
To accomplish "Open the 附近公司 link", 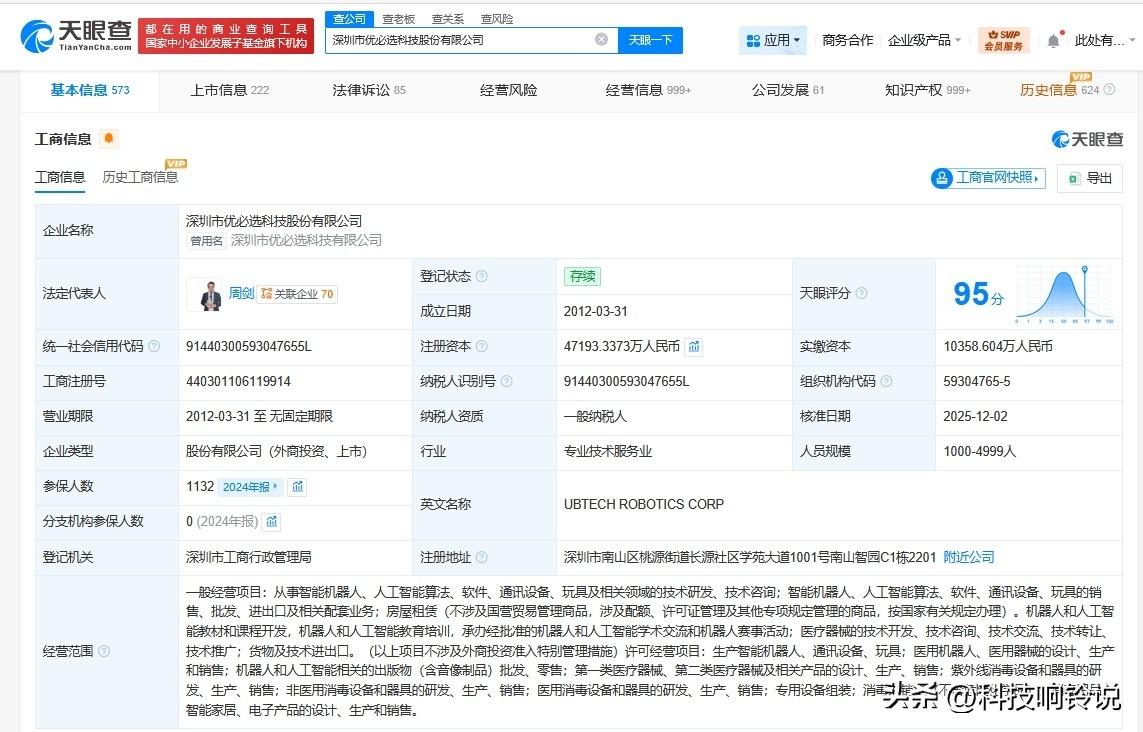I will click(x=969, y=557).
